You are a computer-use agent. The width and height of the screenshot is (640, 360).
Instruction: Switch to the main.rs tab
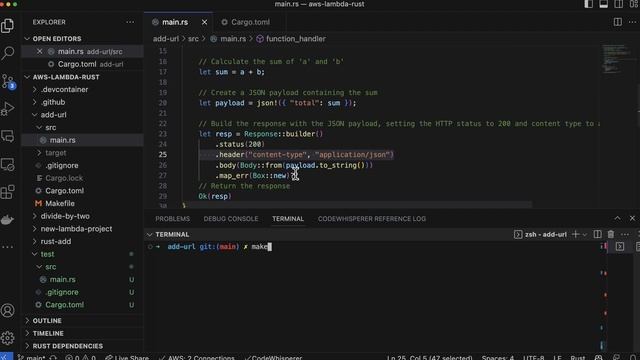point(175,22)
